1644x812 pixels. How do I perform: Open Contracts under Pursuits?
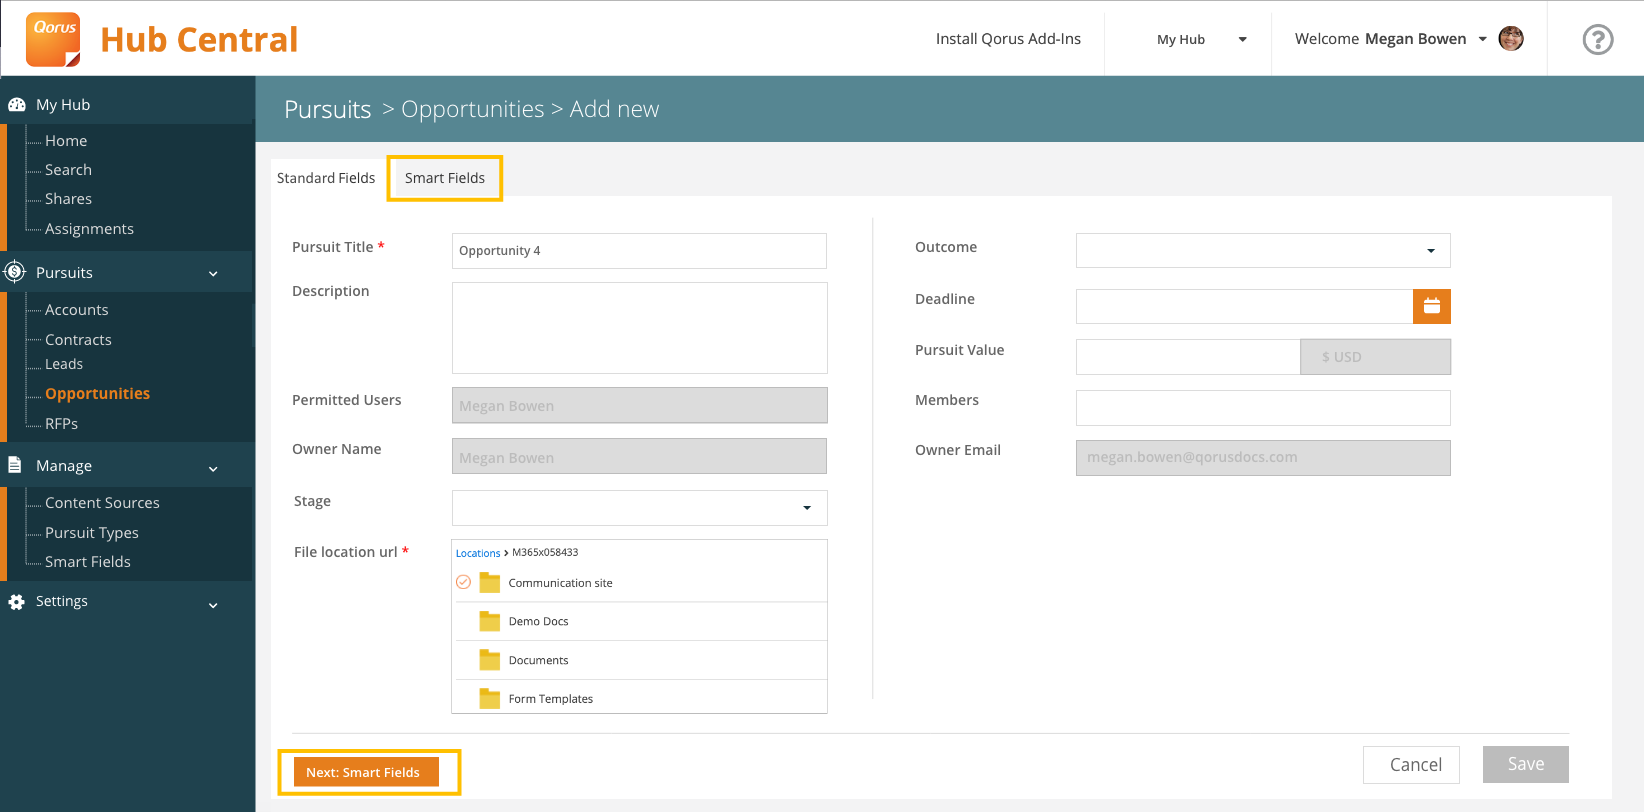coord(78,340)
